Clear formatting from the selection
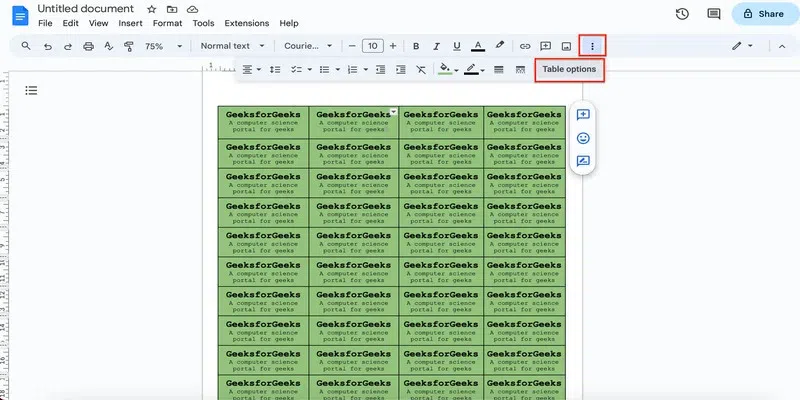This screenshot has height=400, width=800. (421, 69)
